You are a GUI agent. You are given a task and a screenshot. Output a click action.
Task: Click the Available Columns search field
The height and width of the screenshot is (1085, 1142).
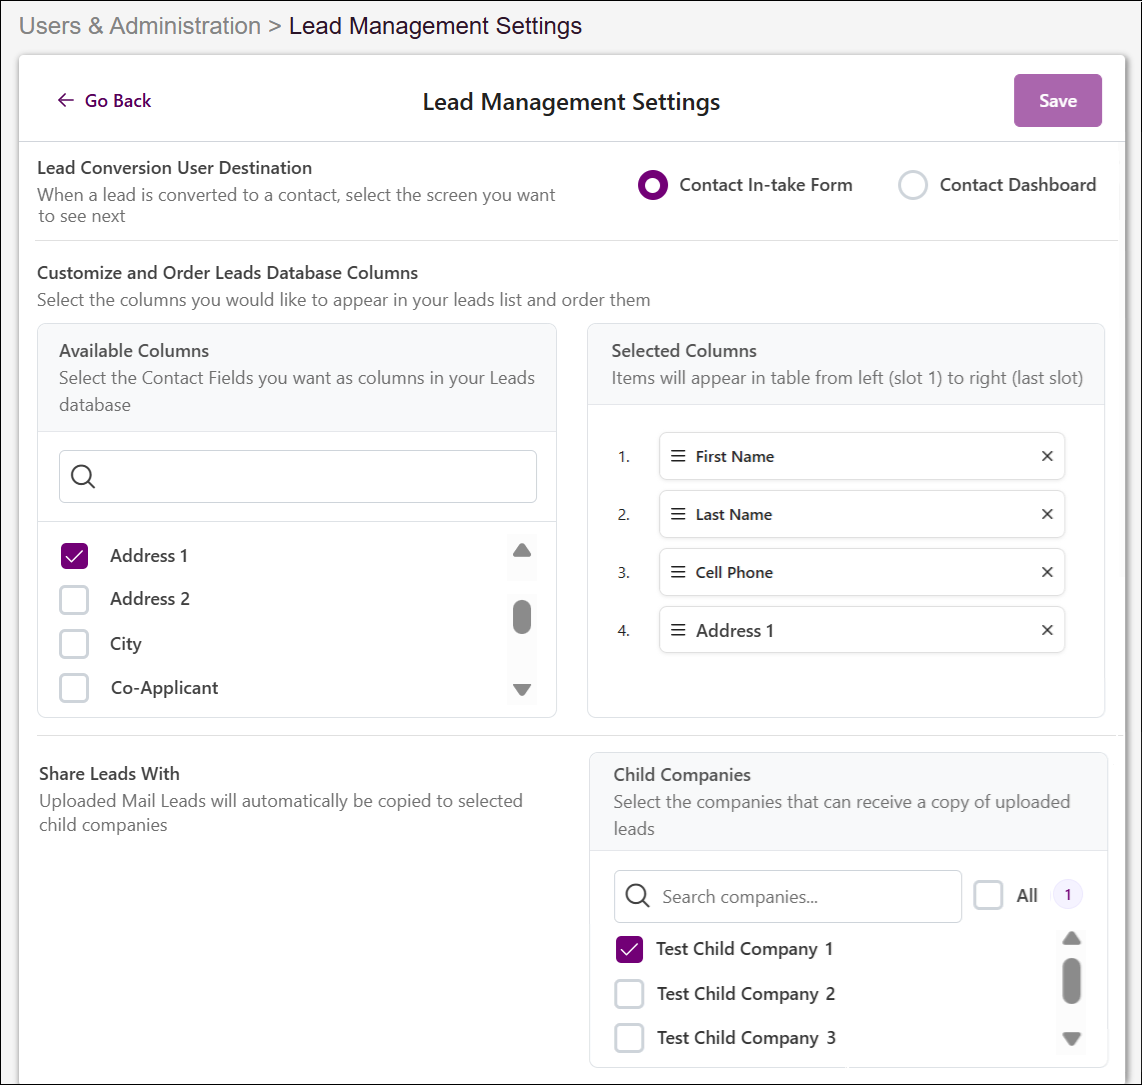pos(298,476)
